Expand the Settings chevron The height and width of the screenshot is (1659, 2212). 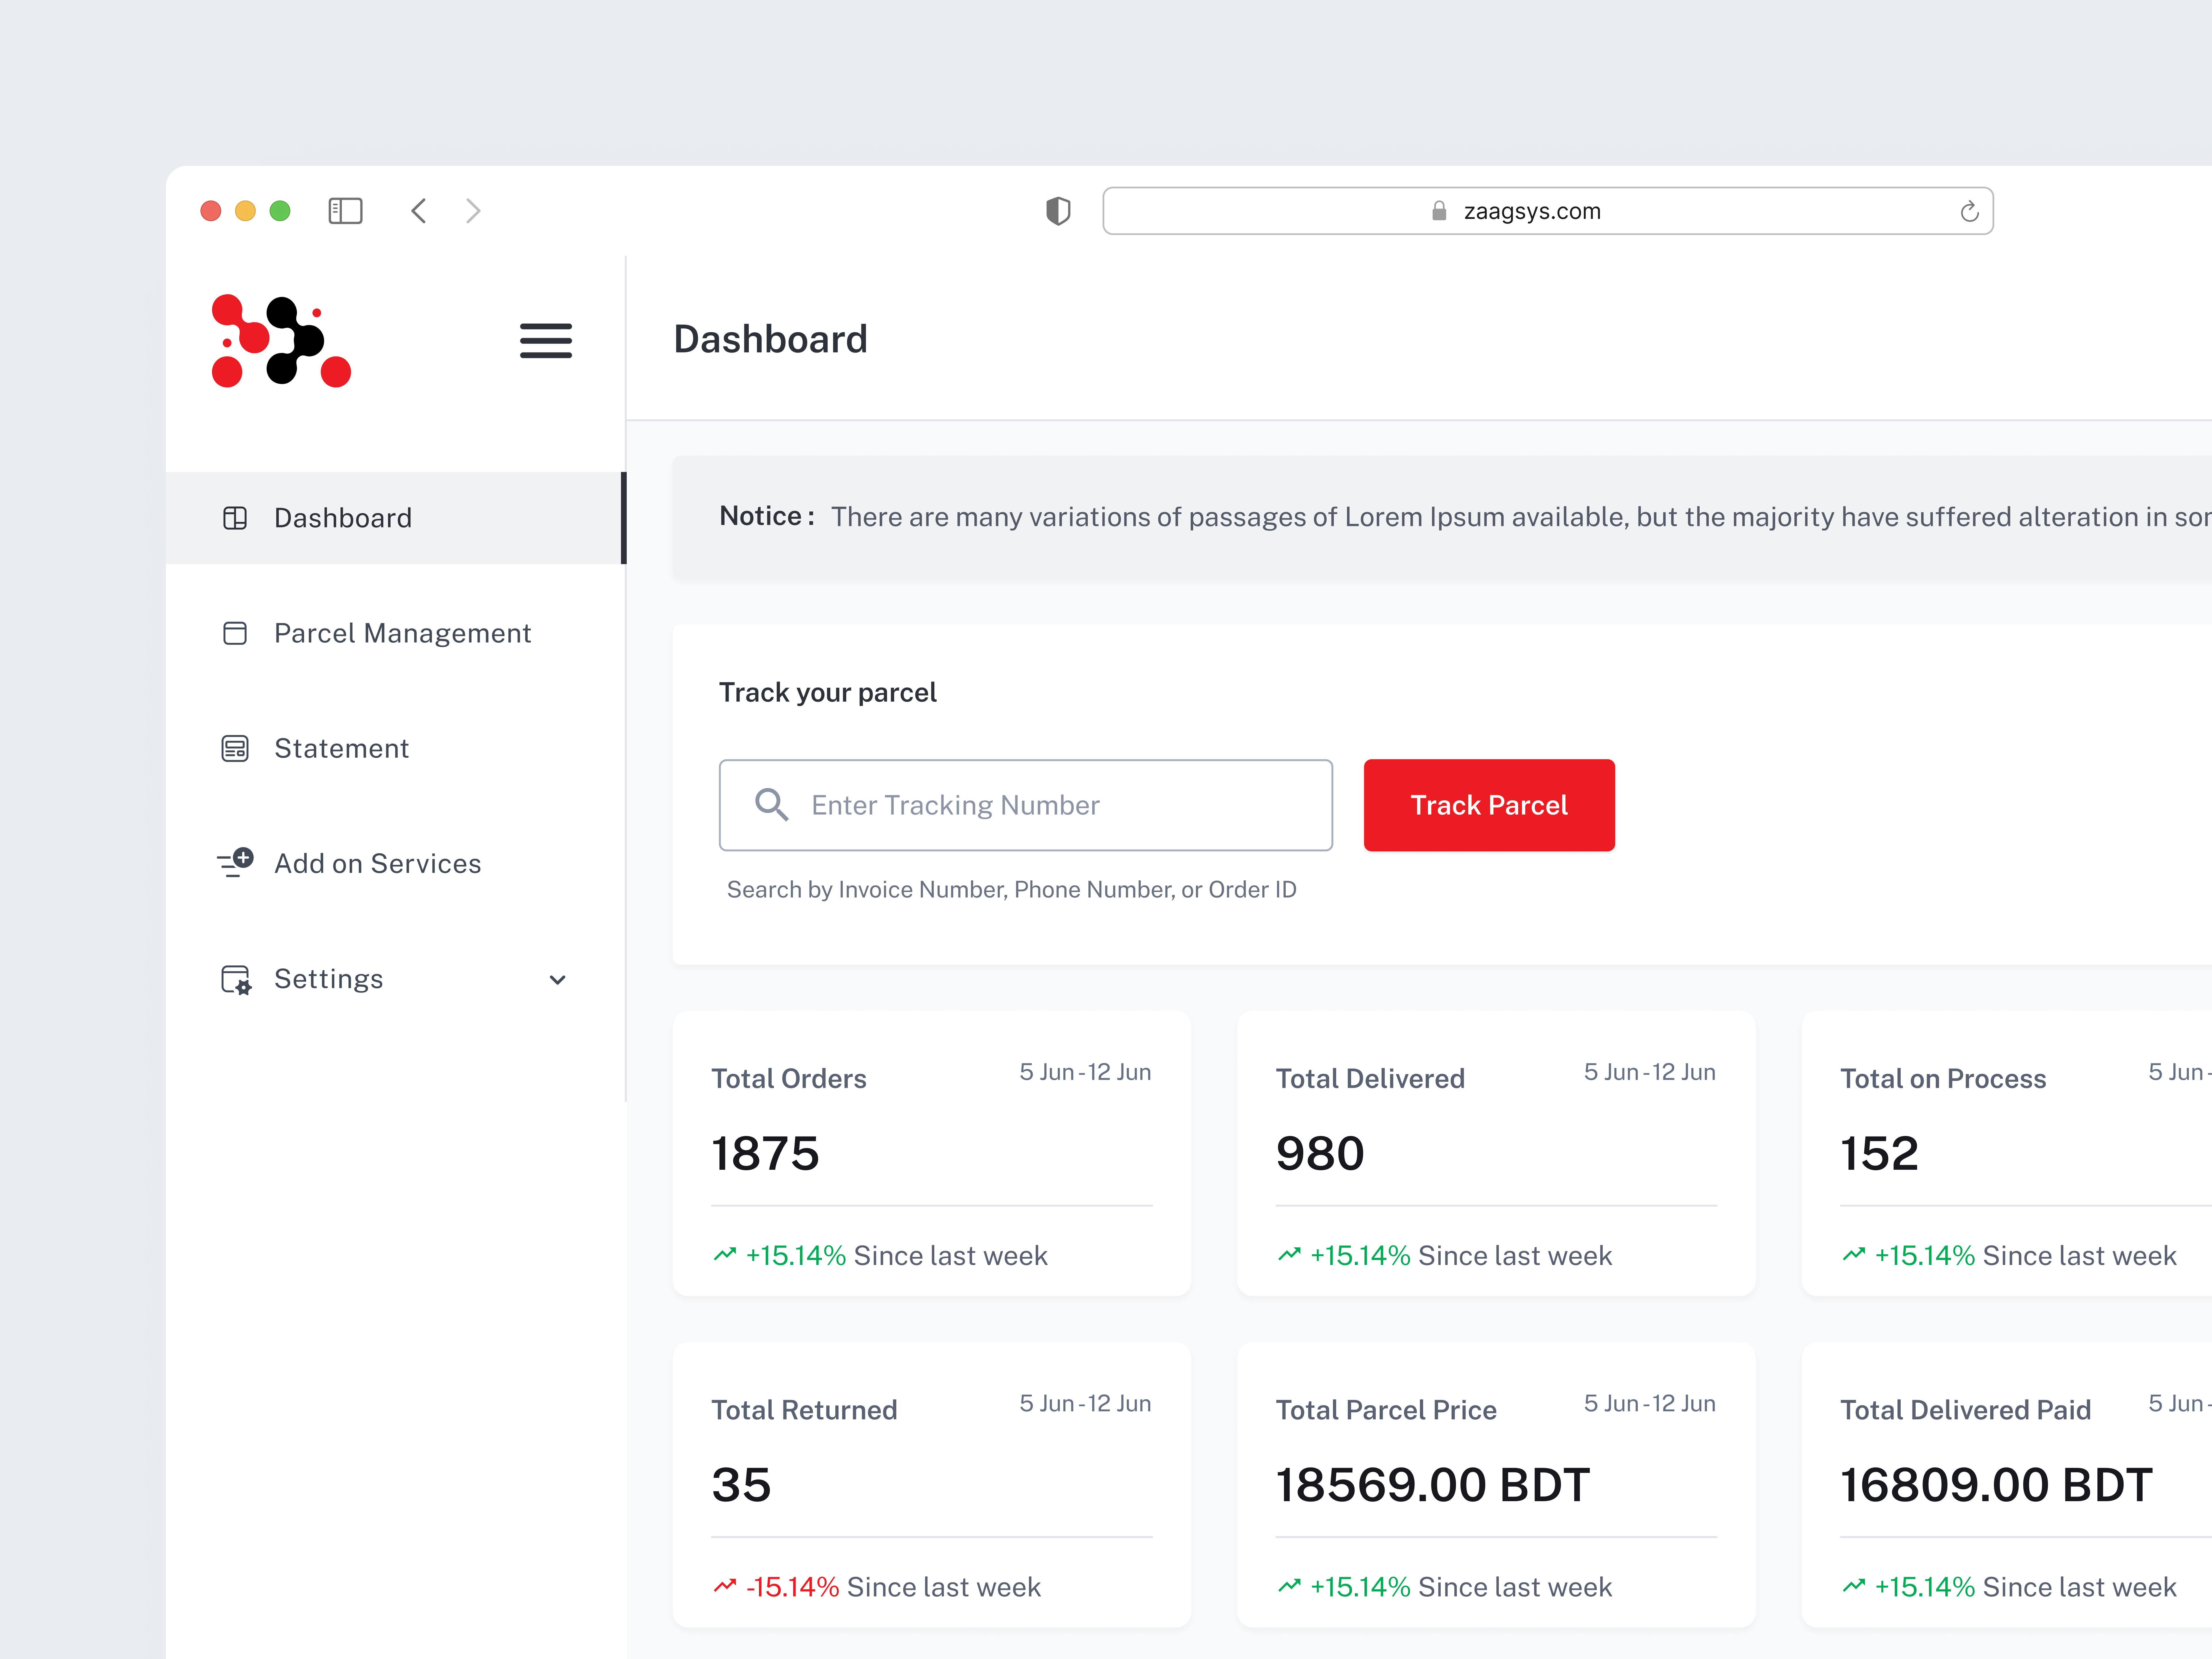coord(558,980)
